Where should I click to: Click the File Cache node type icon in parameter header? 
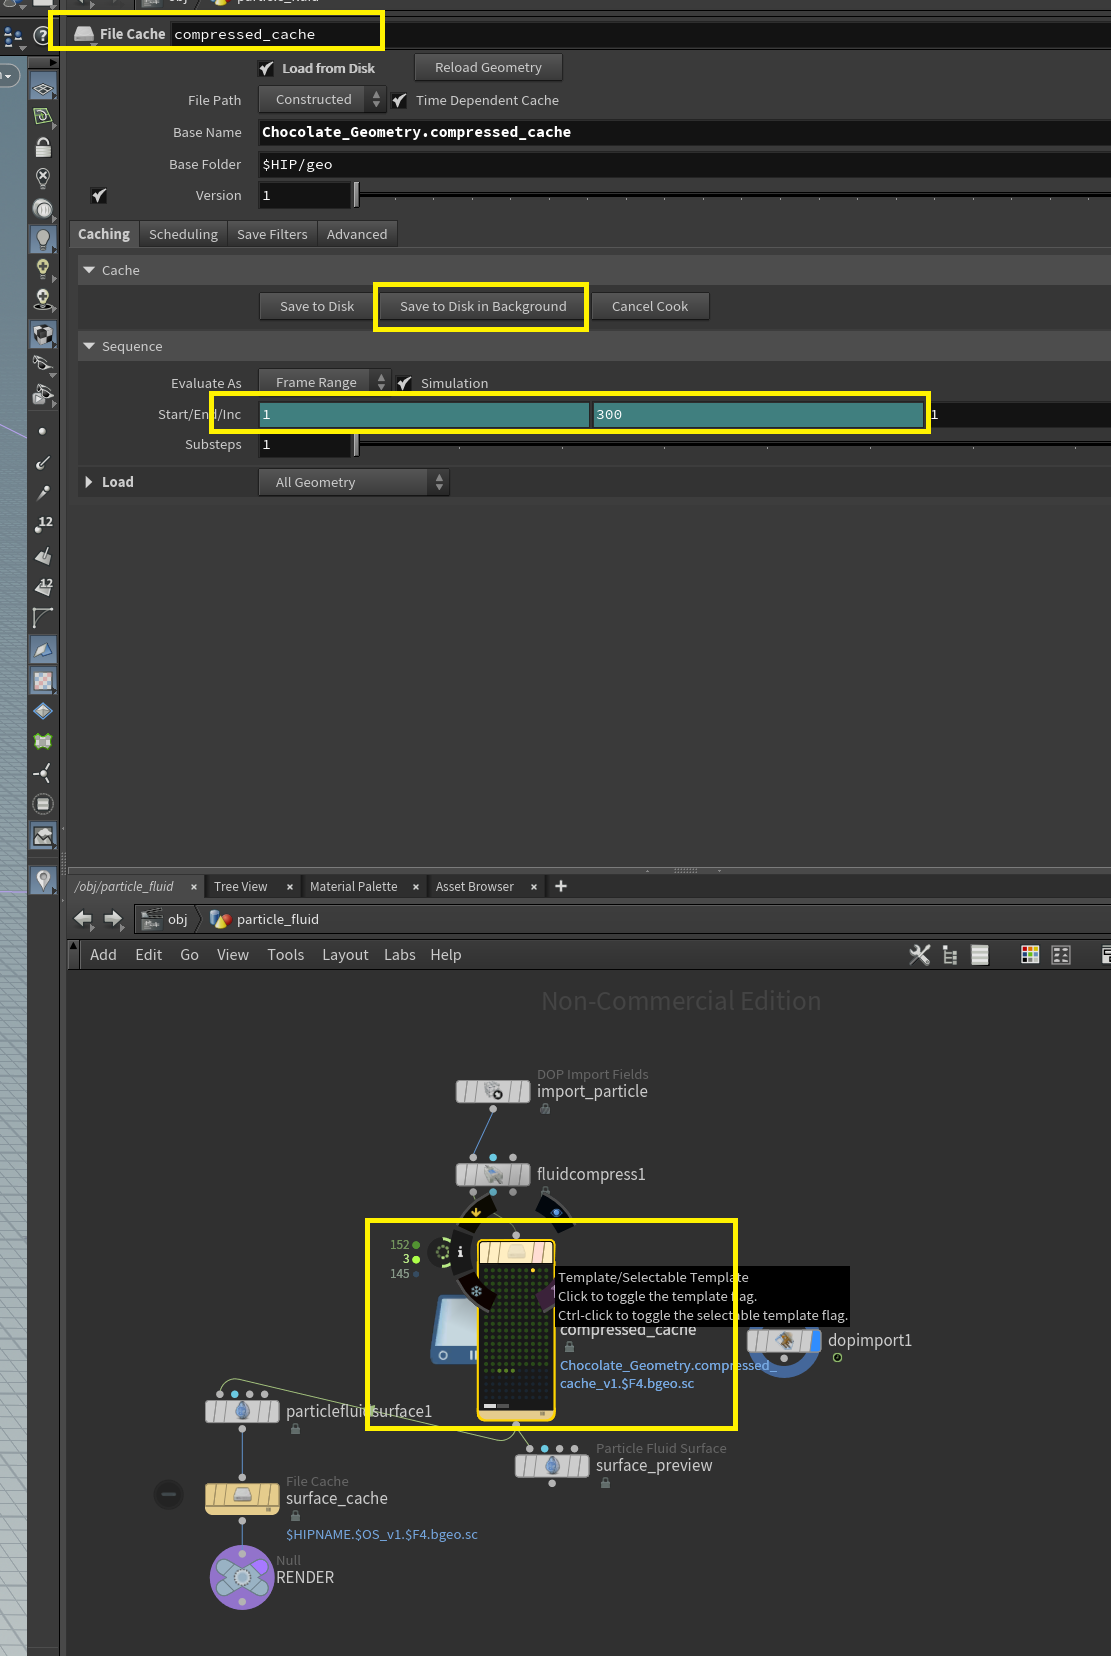click(x=84, y=34)
